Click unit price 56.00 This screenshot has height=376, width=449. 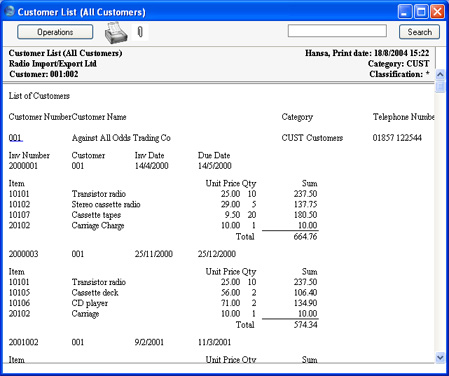(x=230, y=293)
